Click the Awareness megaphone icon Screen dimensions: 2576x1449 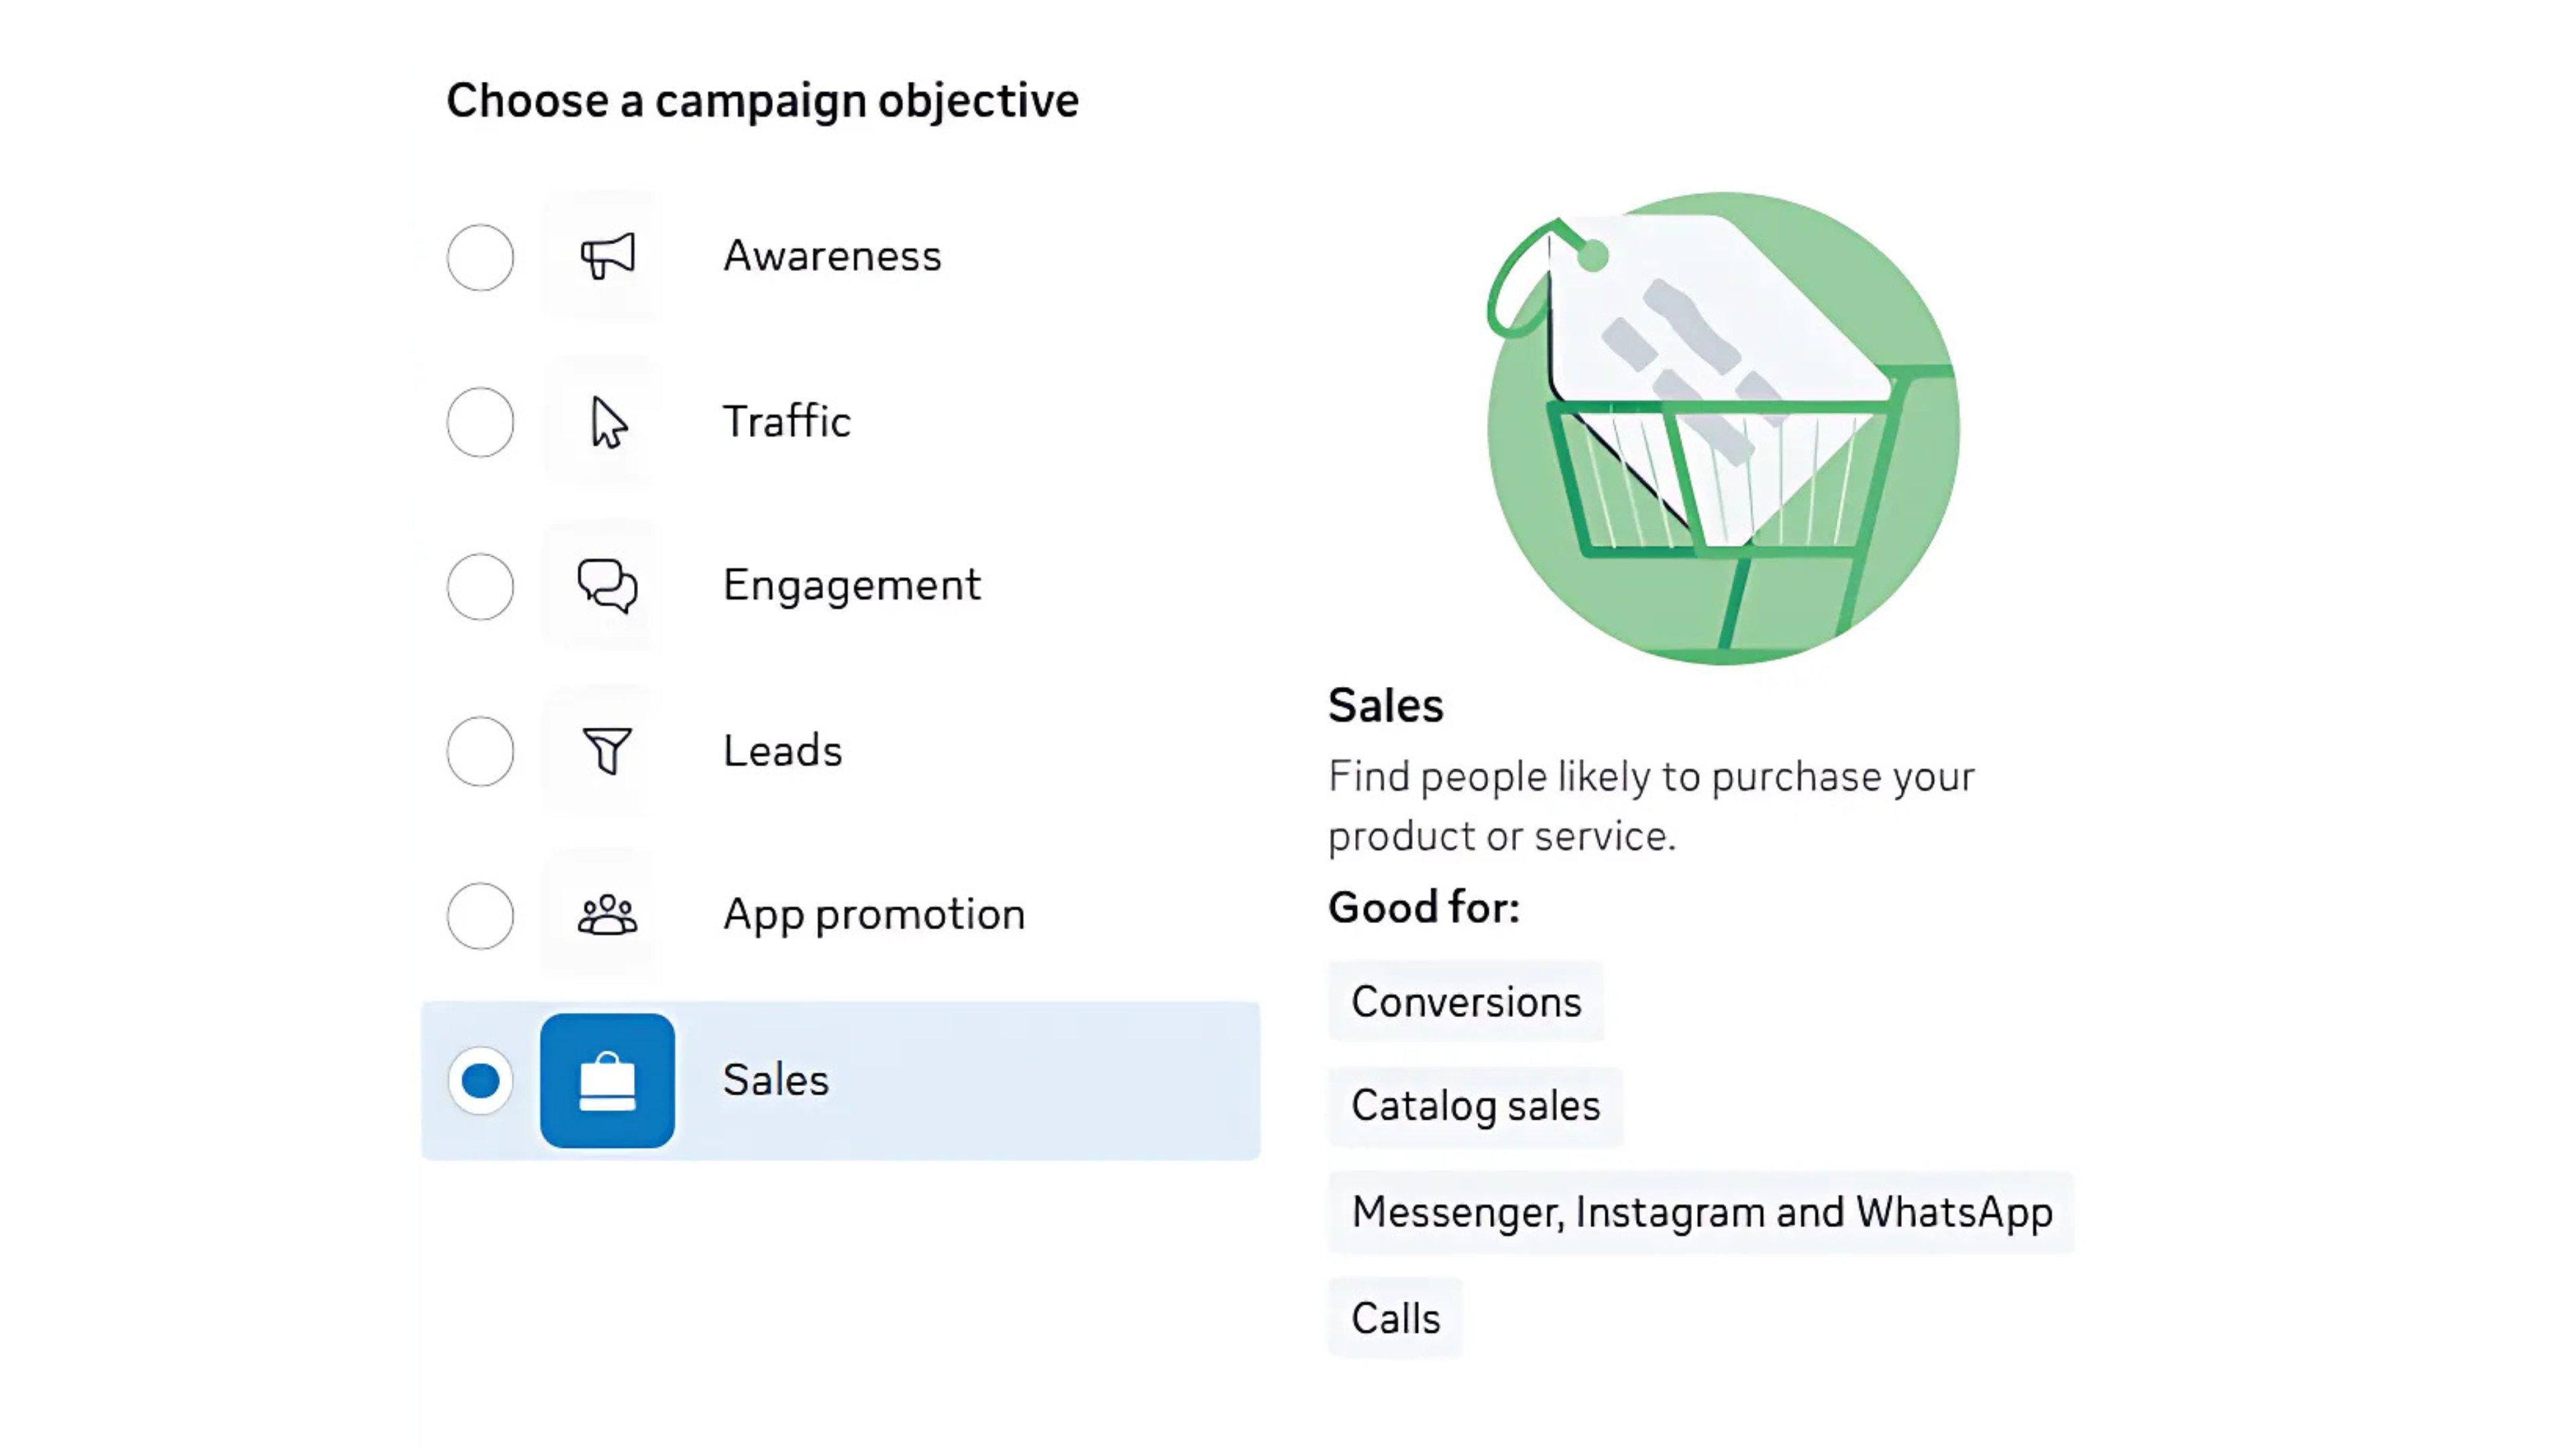[607, 256]
